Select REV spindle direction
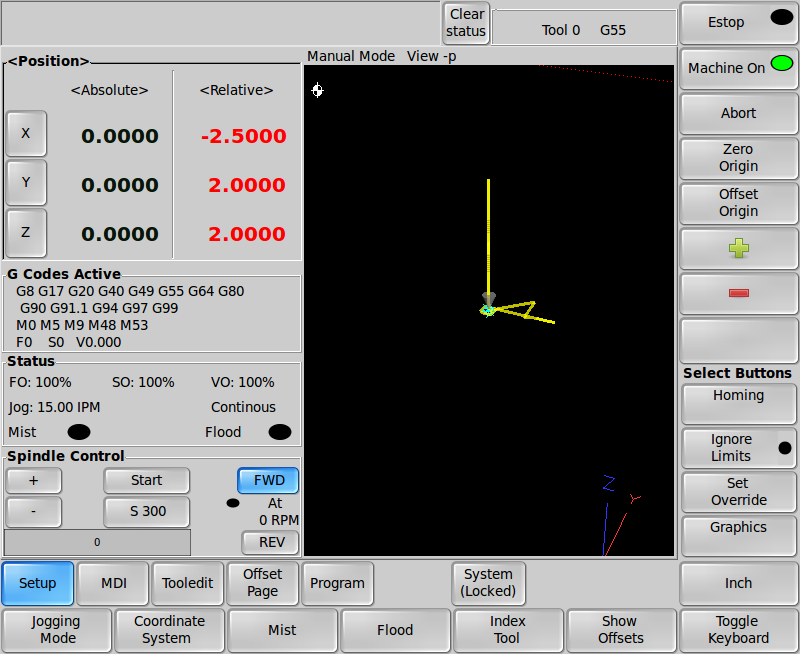This screenshot has width=800, height=654. point(270,542)
